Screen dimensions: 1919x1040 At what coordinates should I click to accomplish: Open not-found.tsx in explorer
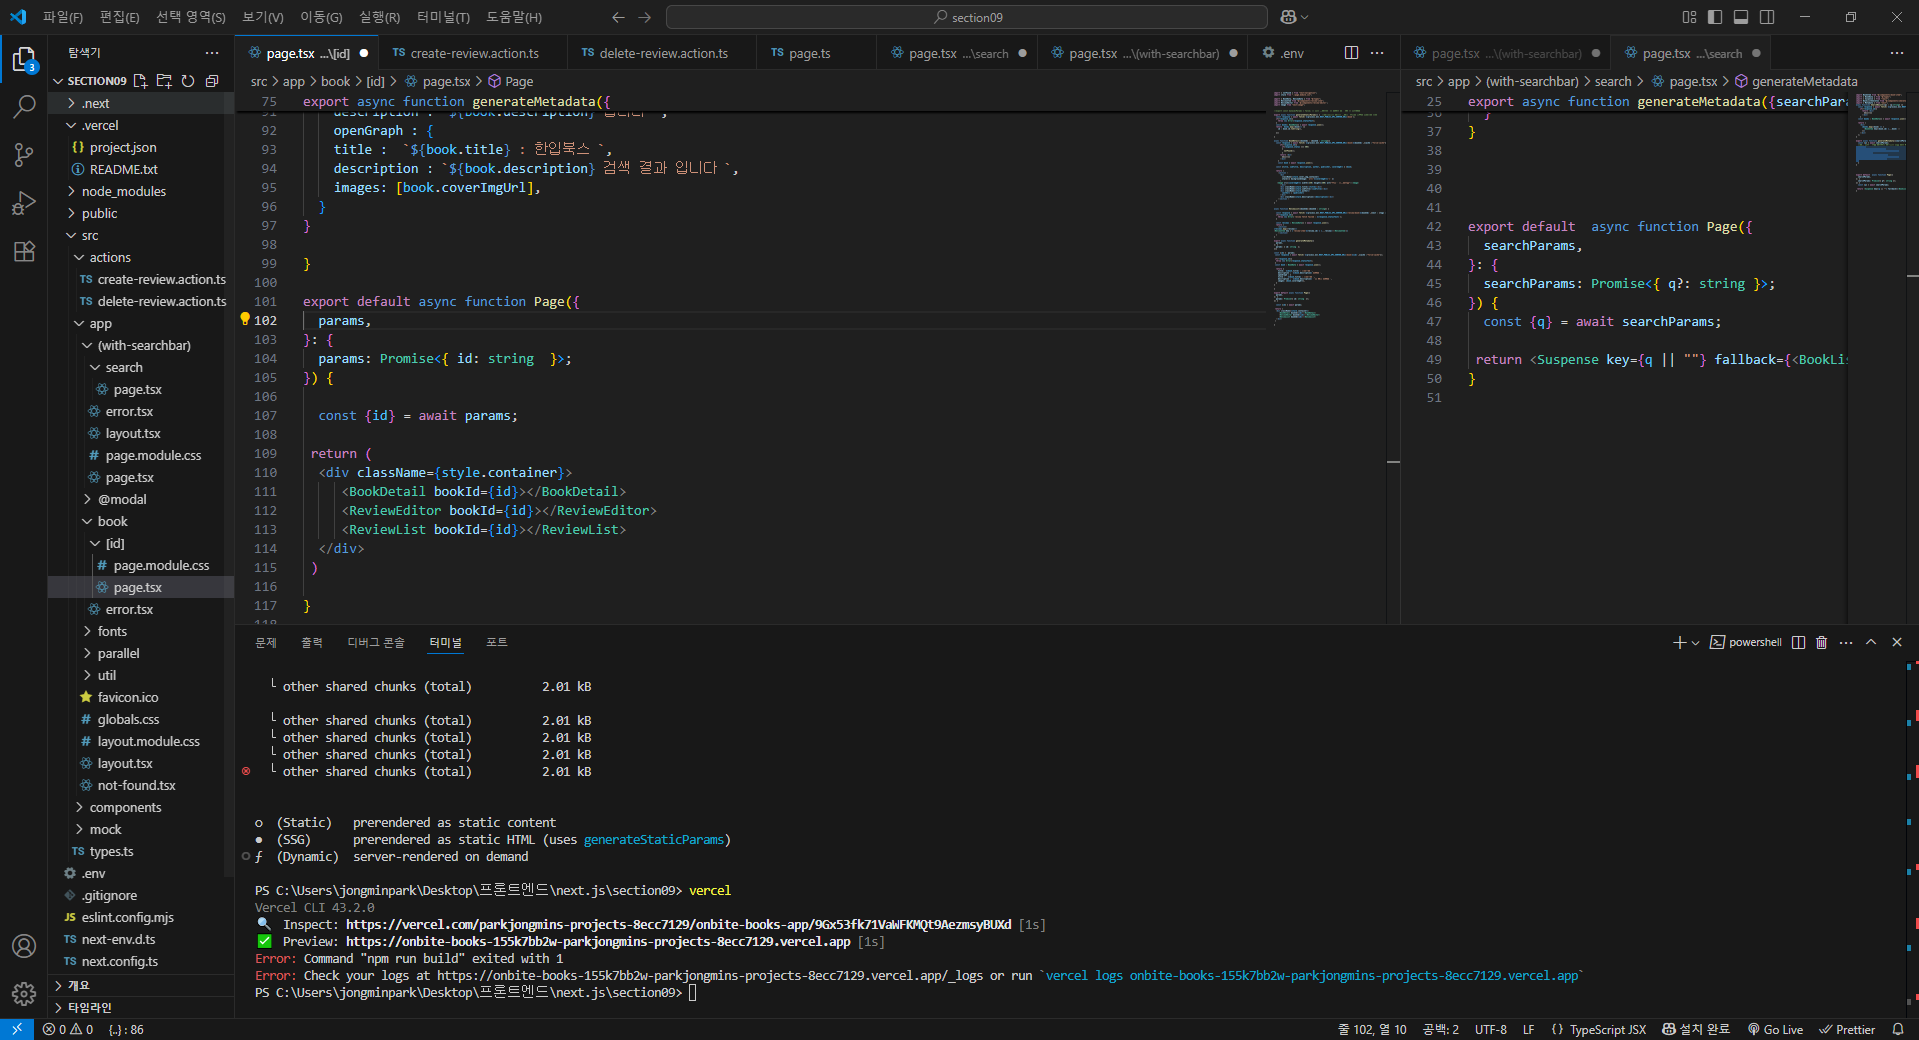pyautogui.click(x=141, y=785)
